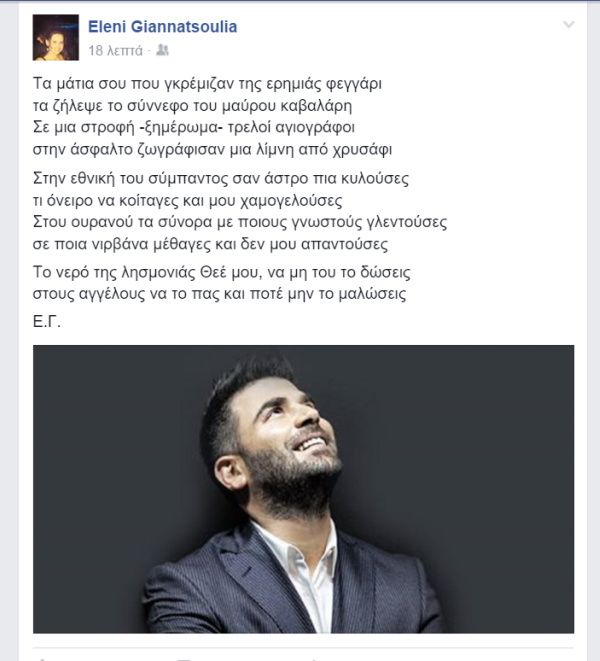The image size is (600, 661).
Task: Open the post options chevron menu
Action: click(569, 24)
